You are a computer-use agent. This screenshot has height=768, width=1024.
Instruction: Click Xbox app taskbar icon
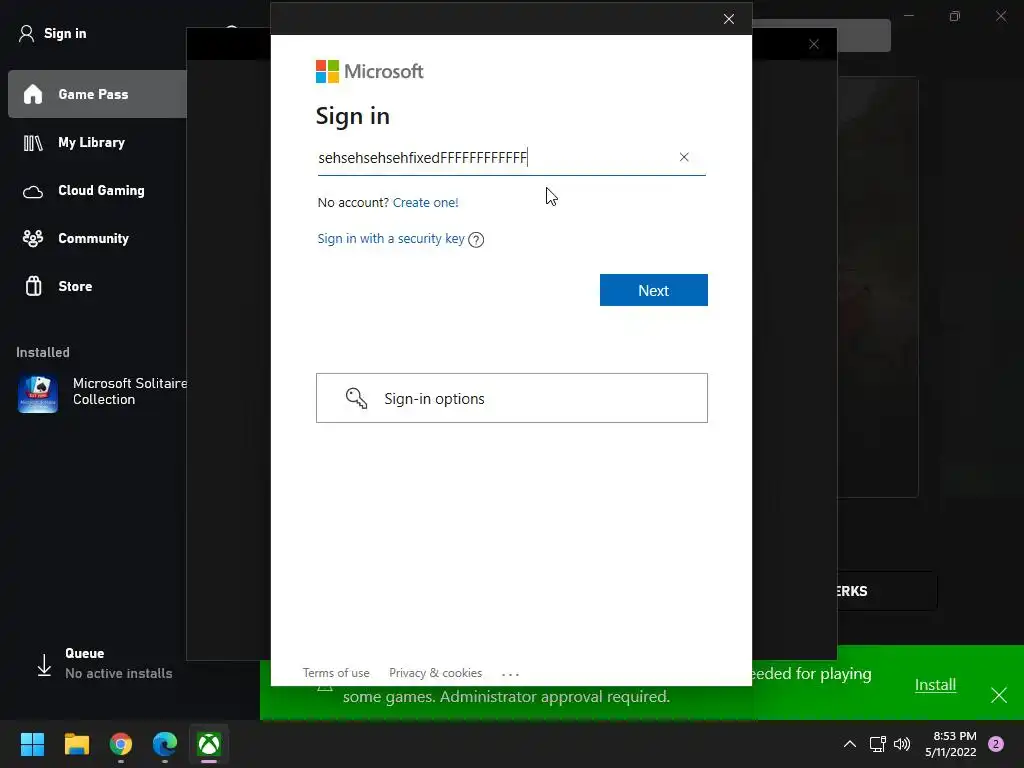(209, 744)
